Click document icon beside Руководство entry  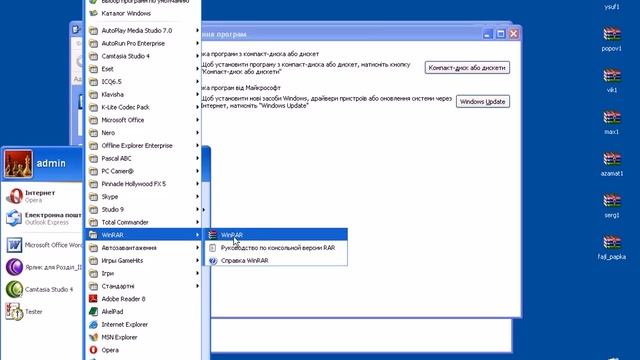212,248
